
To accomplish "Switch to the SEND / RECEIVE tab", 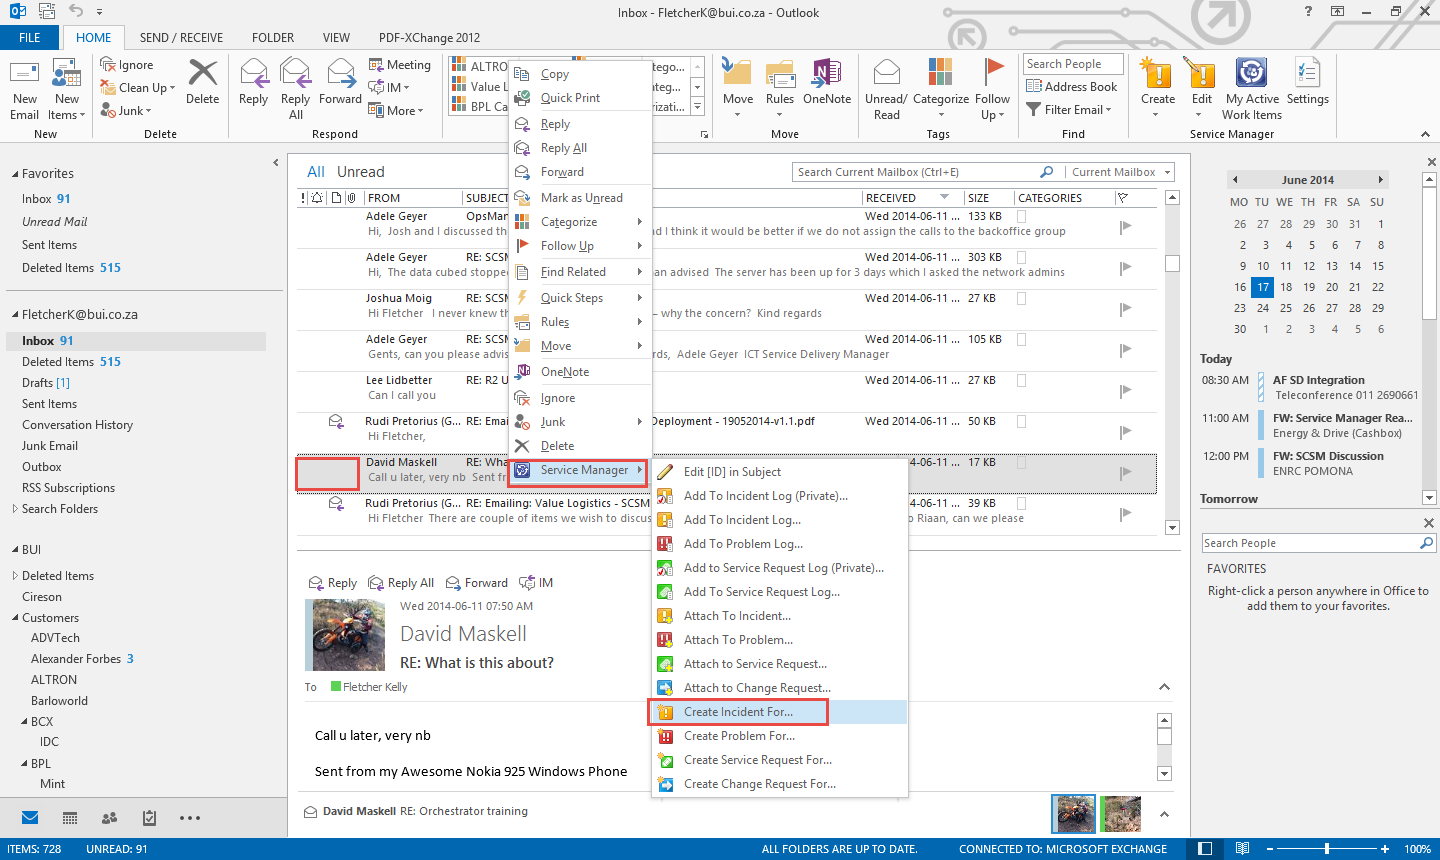I will pyautogui.click(x=181, y=38).
